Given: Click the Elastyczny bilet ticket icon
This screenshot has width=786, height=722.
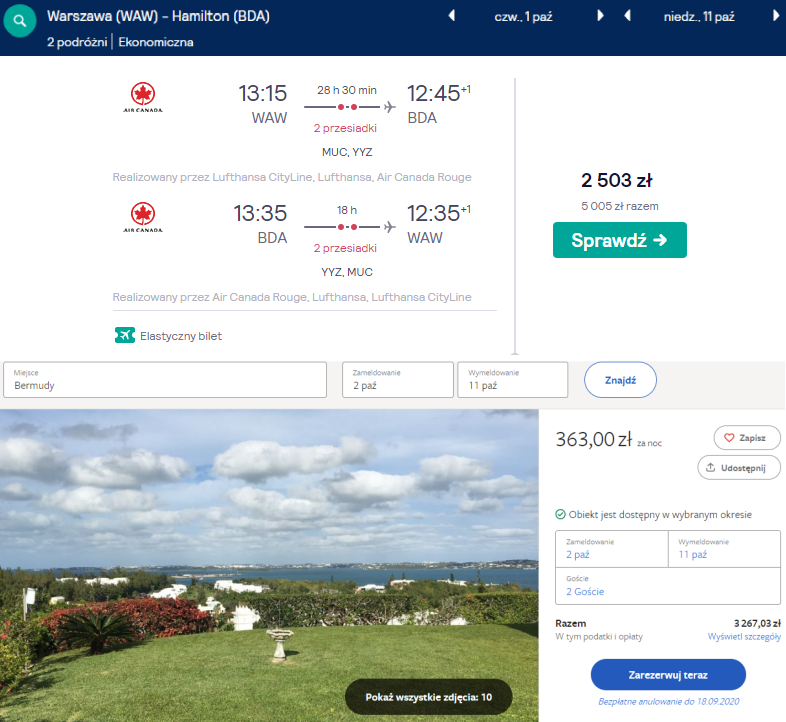Looking at the screenshot, I should pos(124,336).
